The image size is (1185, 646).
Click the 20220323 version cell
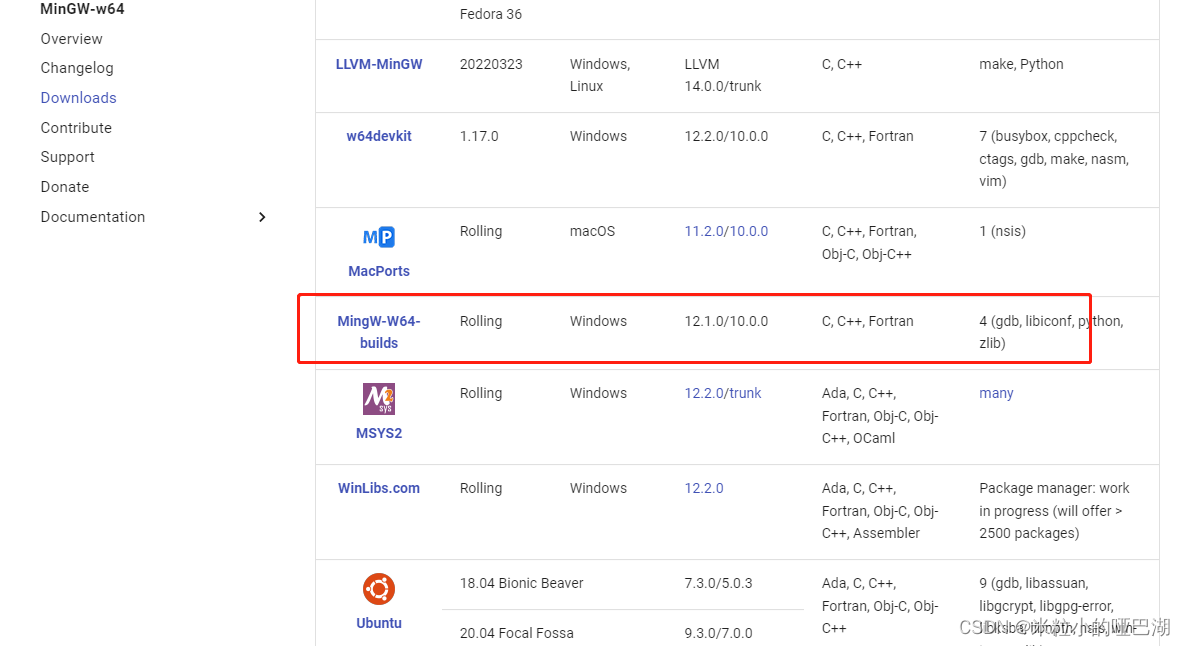click(x=491, y=64)
